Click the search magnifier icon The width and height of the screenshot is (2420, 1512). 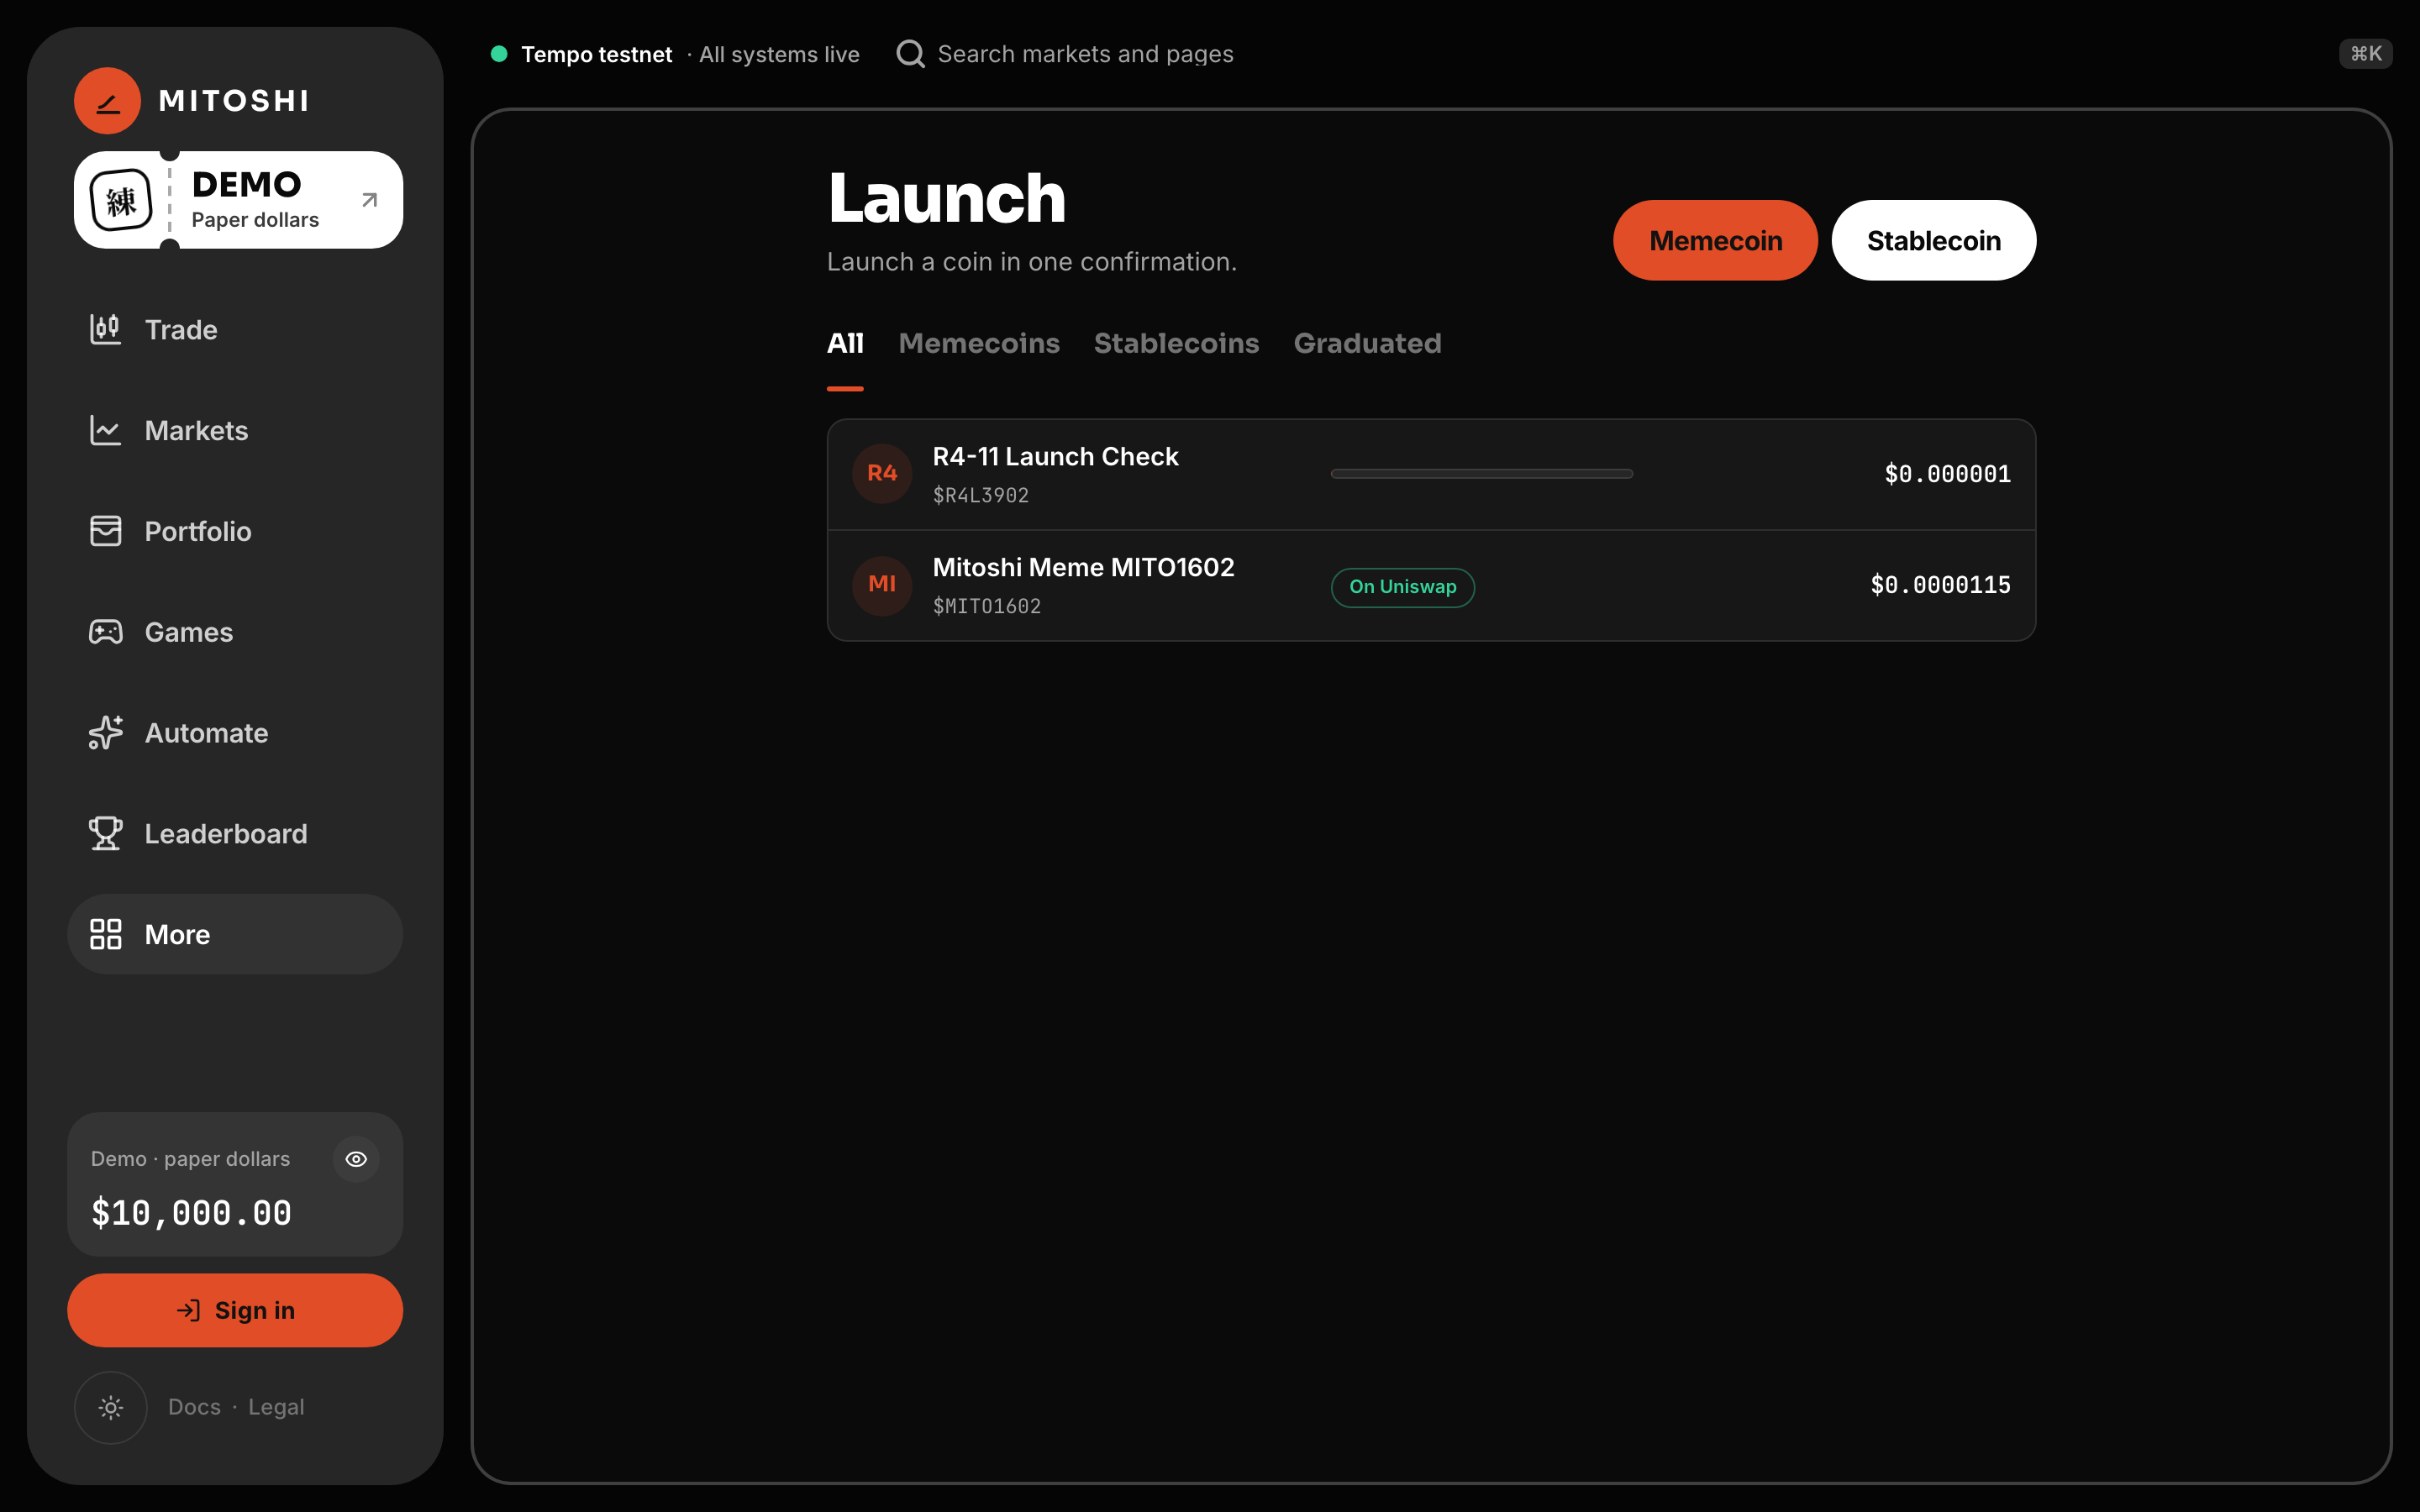point(910,54)
